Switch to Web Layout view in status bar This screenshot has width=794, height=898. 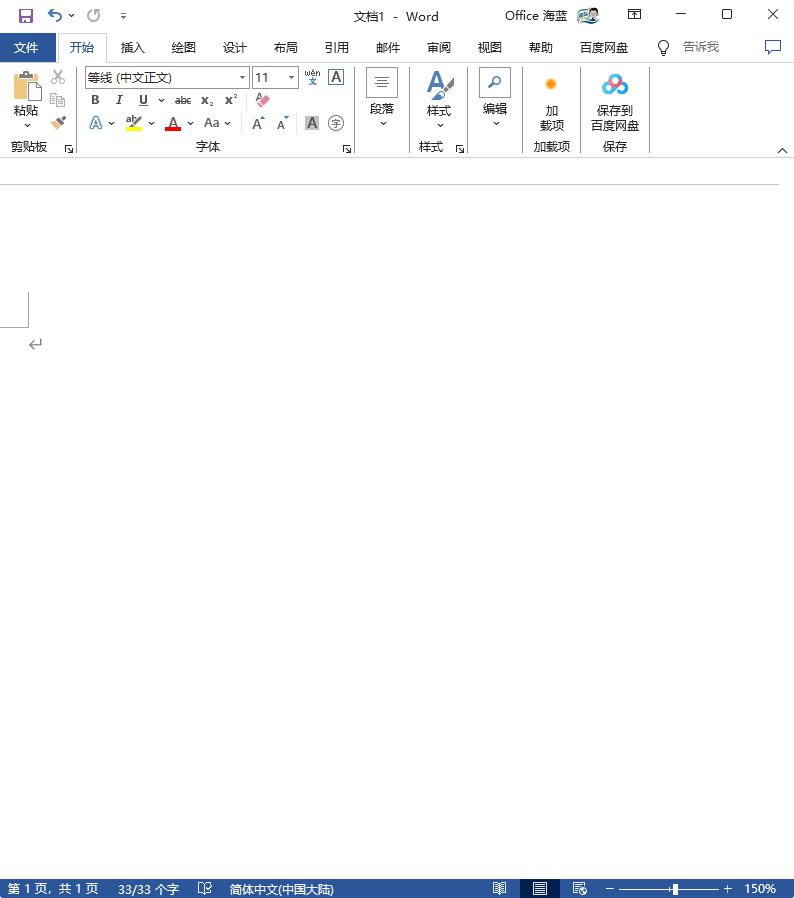(579, 888)
